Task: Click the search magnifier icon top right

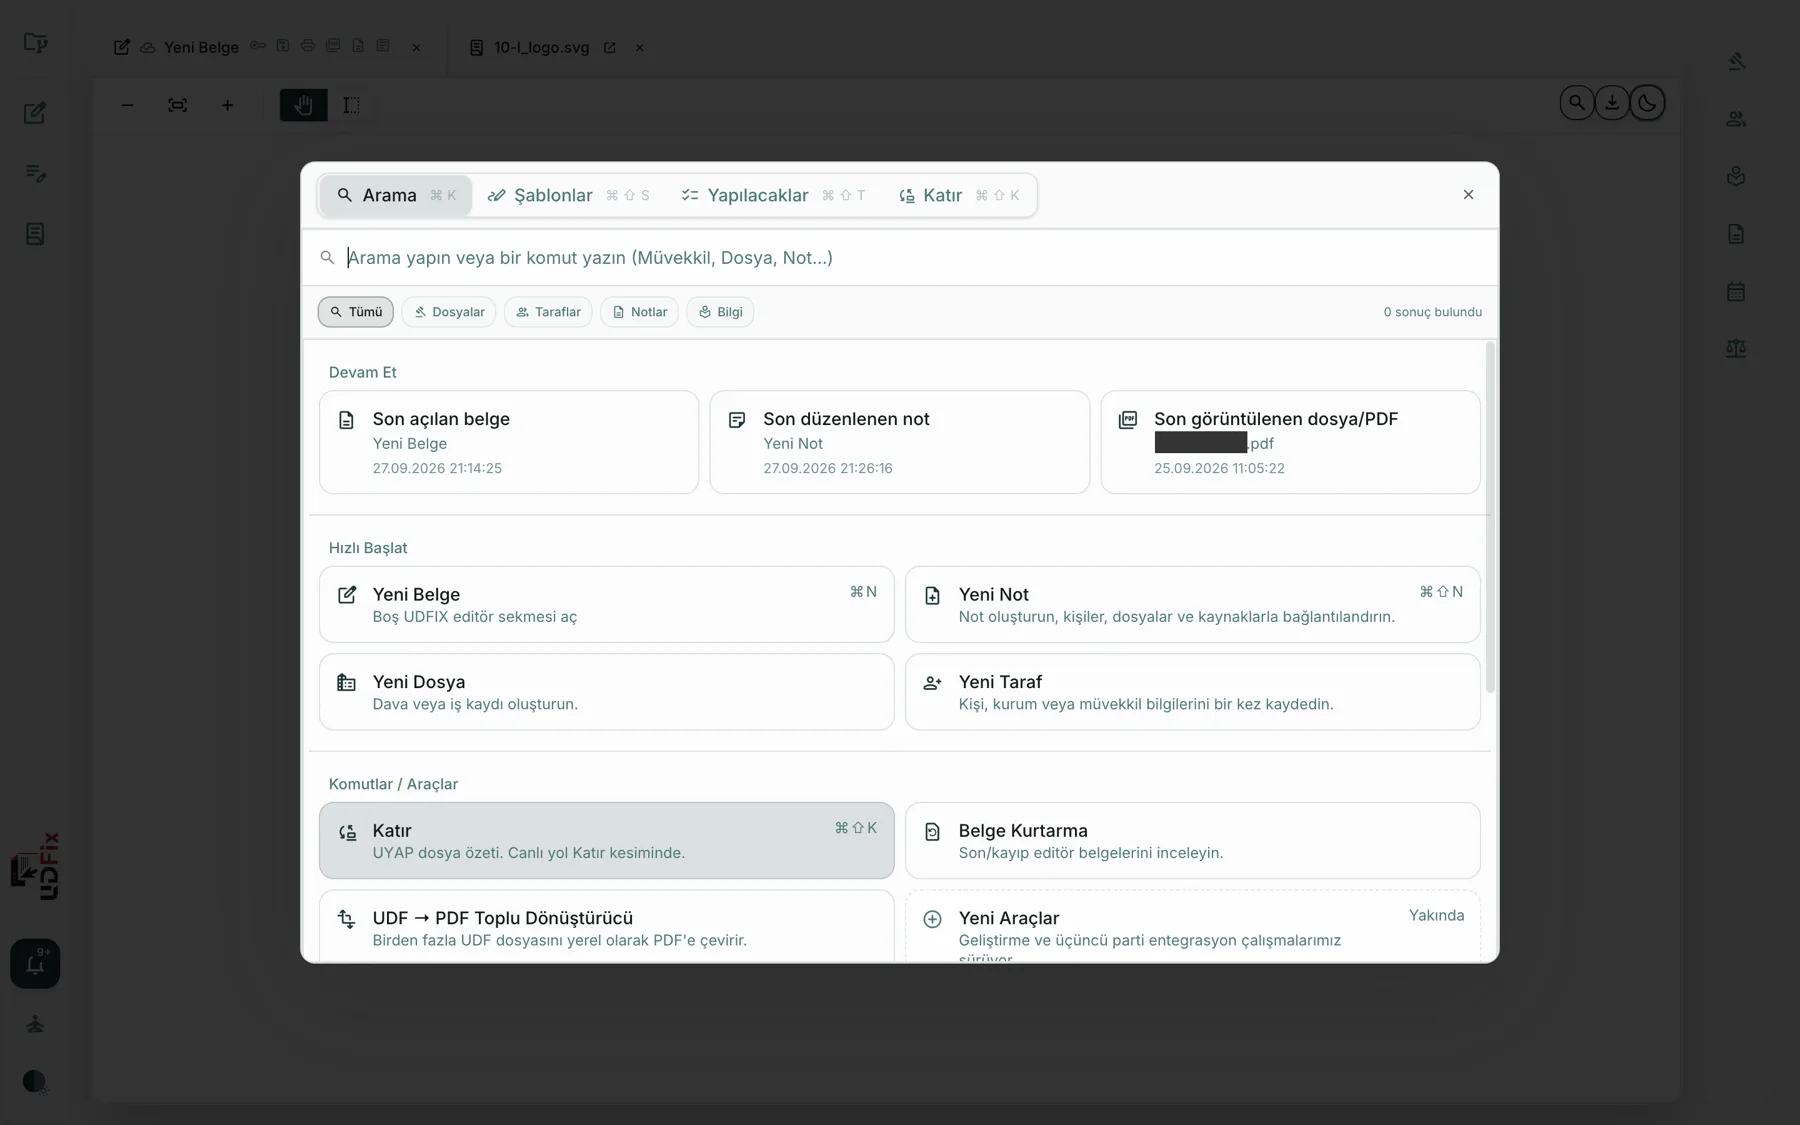Action: tap(1577, 103)
